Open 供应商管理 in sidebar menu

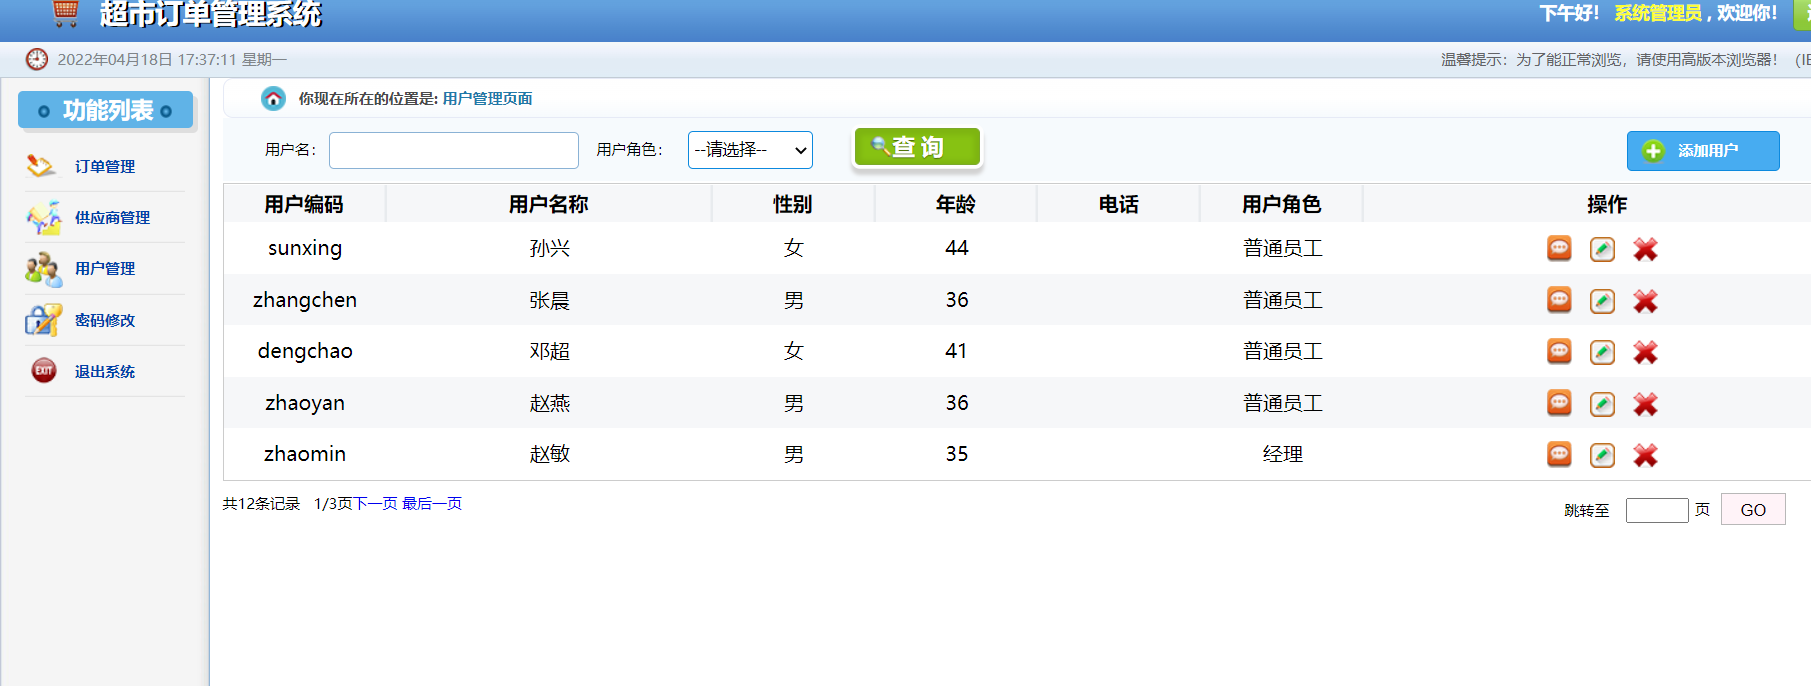click(x=112, y=218)
